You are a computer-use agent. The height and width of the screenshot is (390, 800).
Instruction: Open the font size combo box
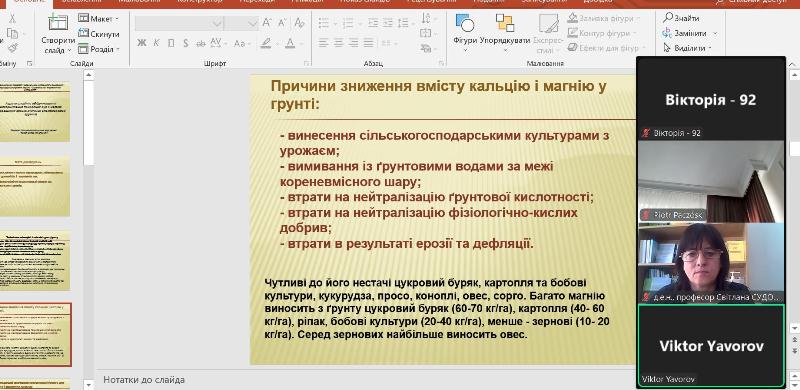pyautogui.click(x=242, y=23)
